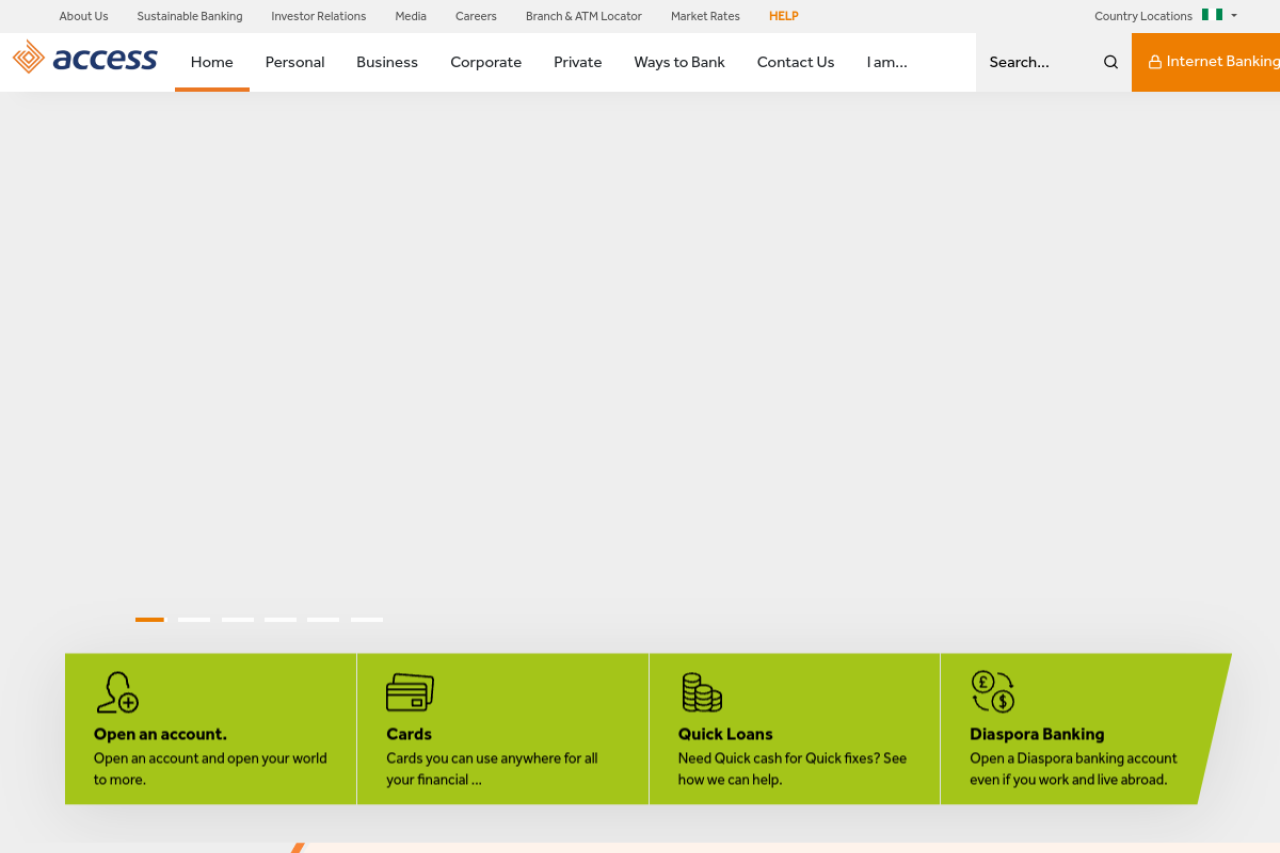Expand the "I am..." menu
This screenshot has height=853, width=1280.
tap(887, 62)
